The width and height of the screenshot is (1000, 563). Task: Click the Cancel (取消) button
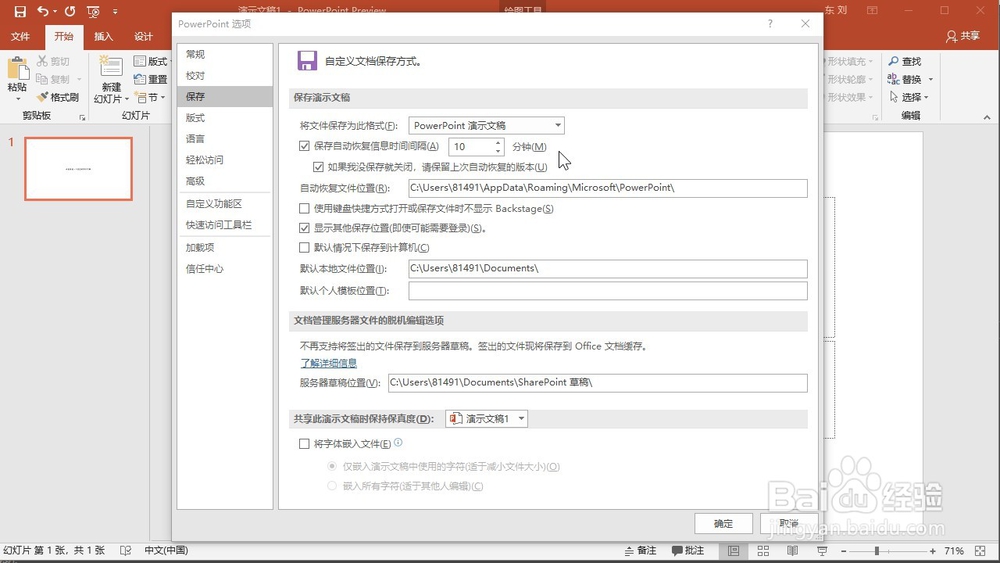click(789, 523)
